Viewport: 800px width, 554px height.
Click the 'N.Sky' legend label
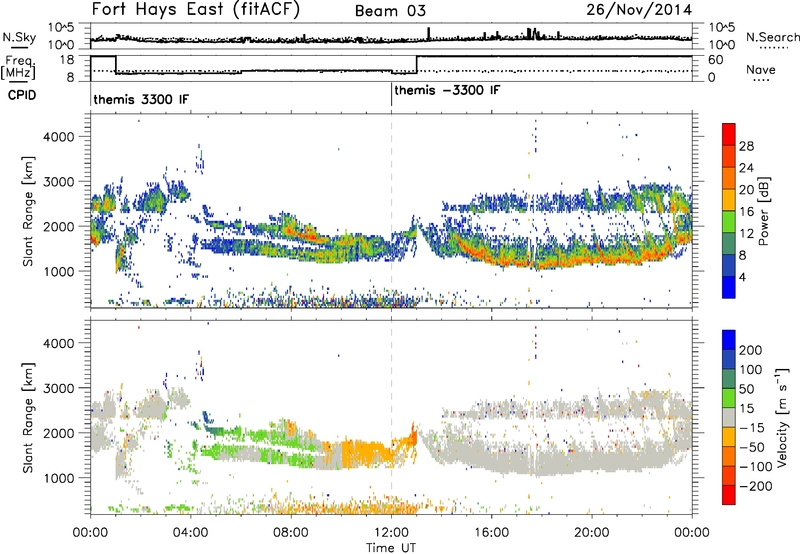point(19,37)
